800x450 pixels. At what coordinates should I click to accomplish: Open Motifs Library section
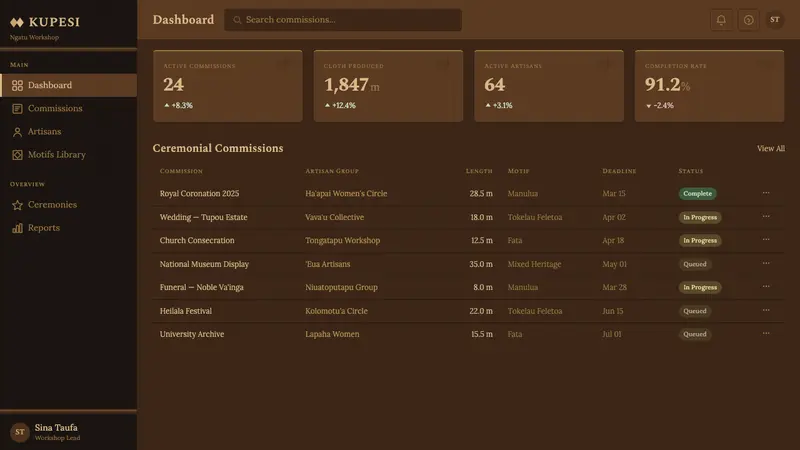(x=68, y=155)
